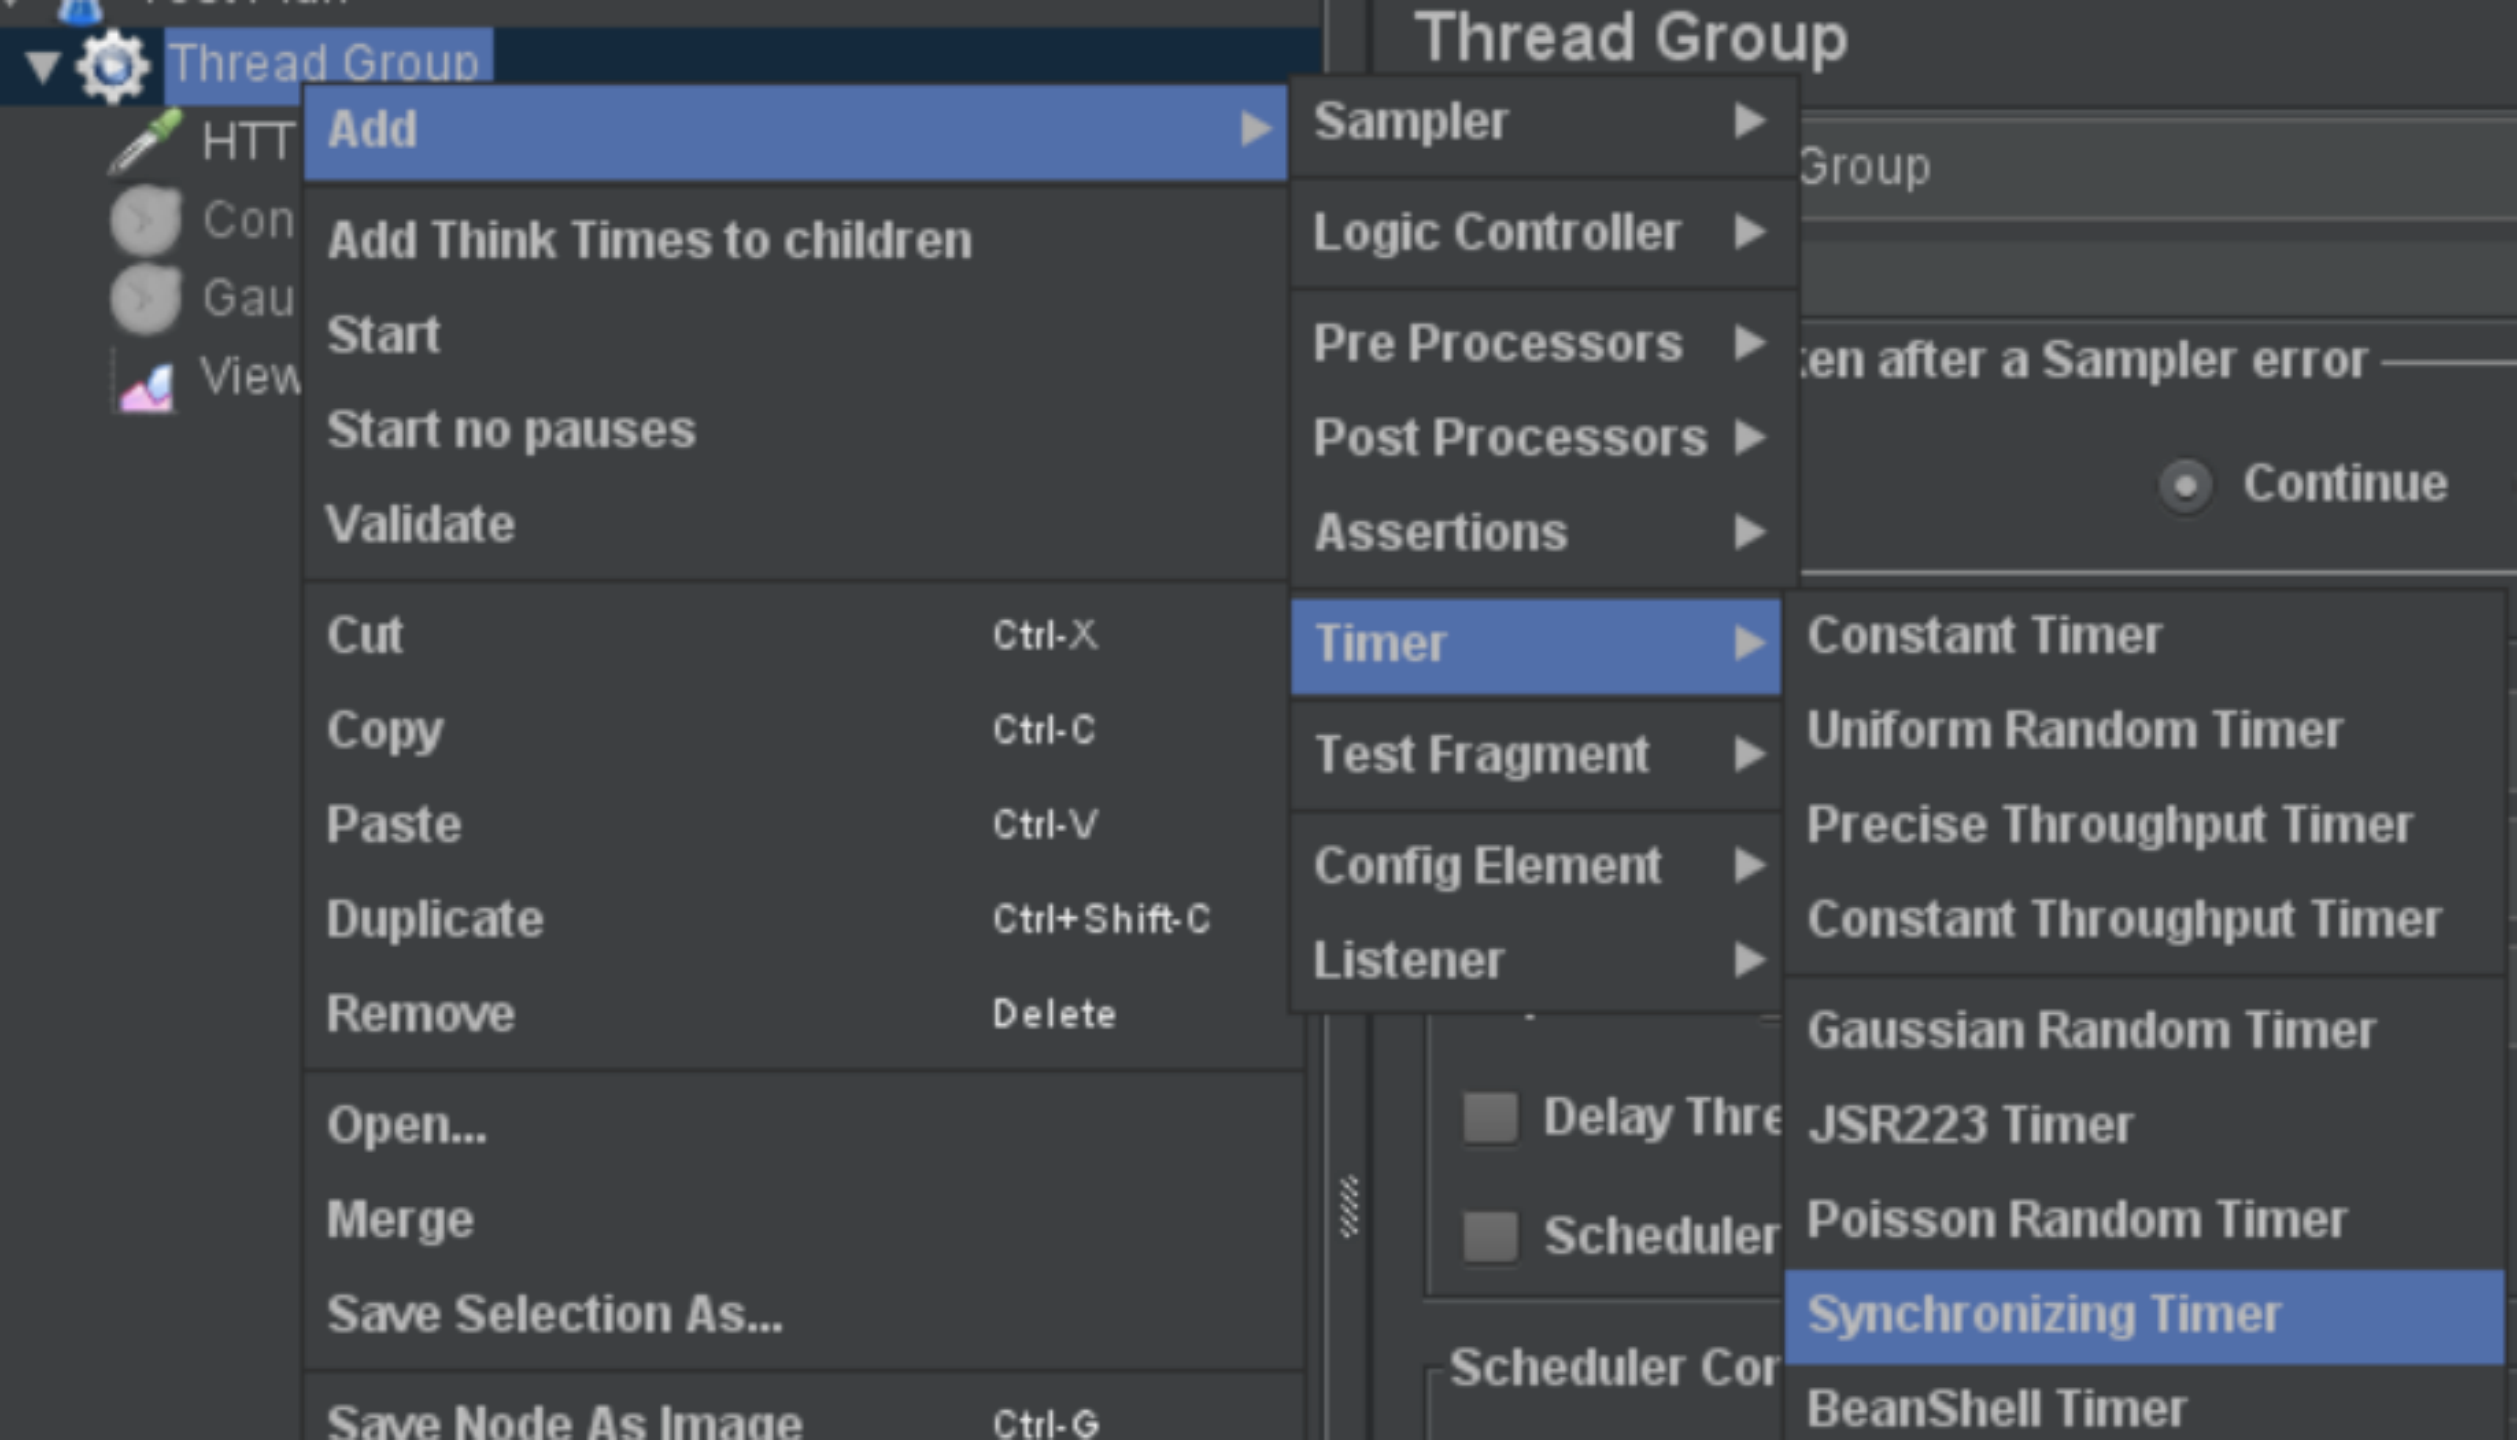This screenshot has width=2517, height=1440.
Task: Click Add Think Times to children
Action: click(650, 241)
